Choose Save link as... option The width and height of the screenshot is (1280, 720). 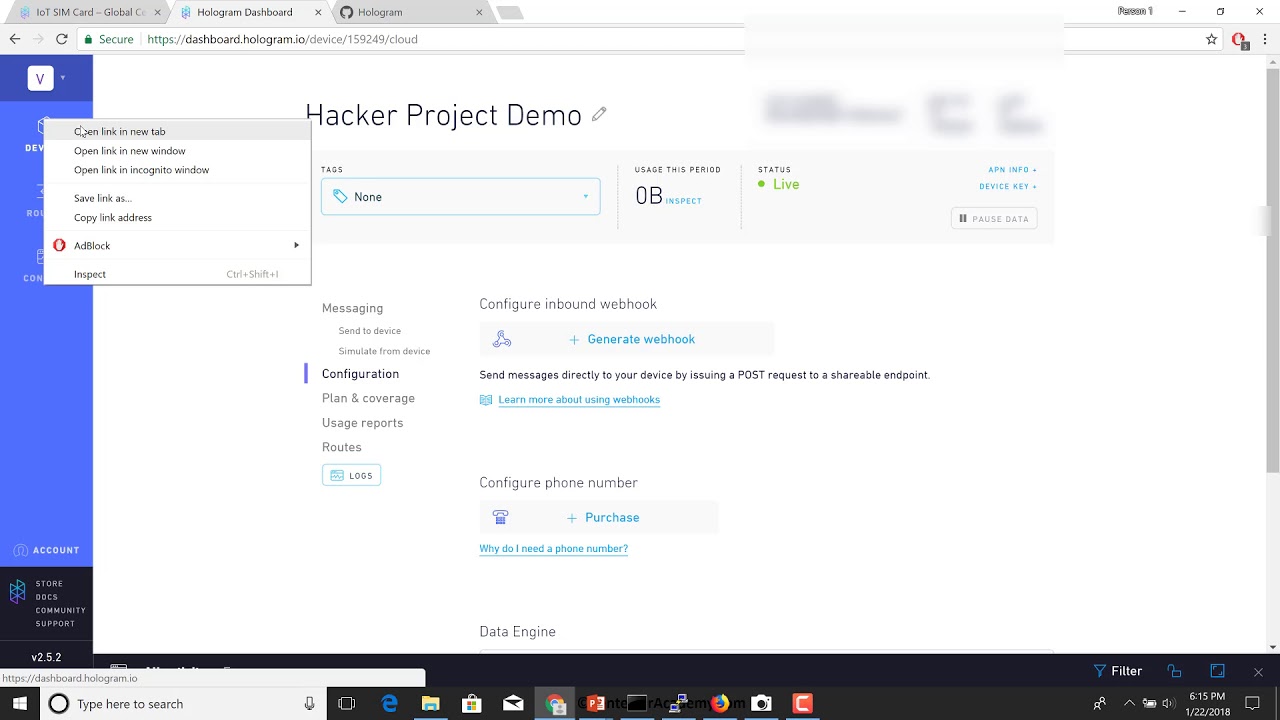point(177,198)
